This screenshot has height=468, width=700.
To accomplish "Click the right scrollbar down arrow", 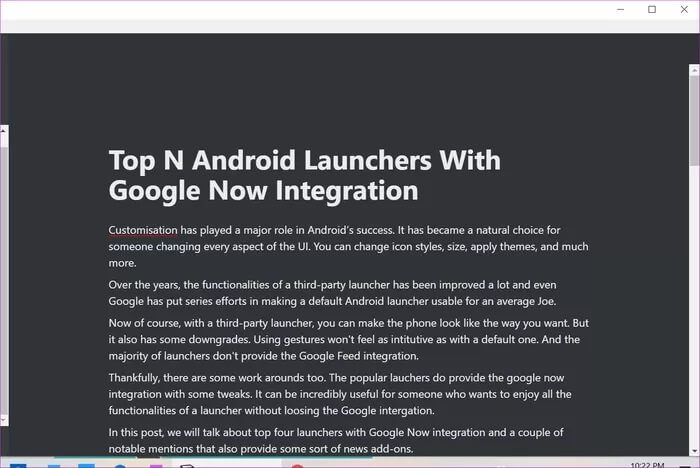I will [x=694, y=451].
